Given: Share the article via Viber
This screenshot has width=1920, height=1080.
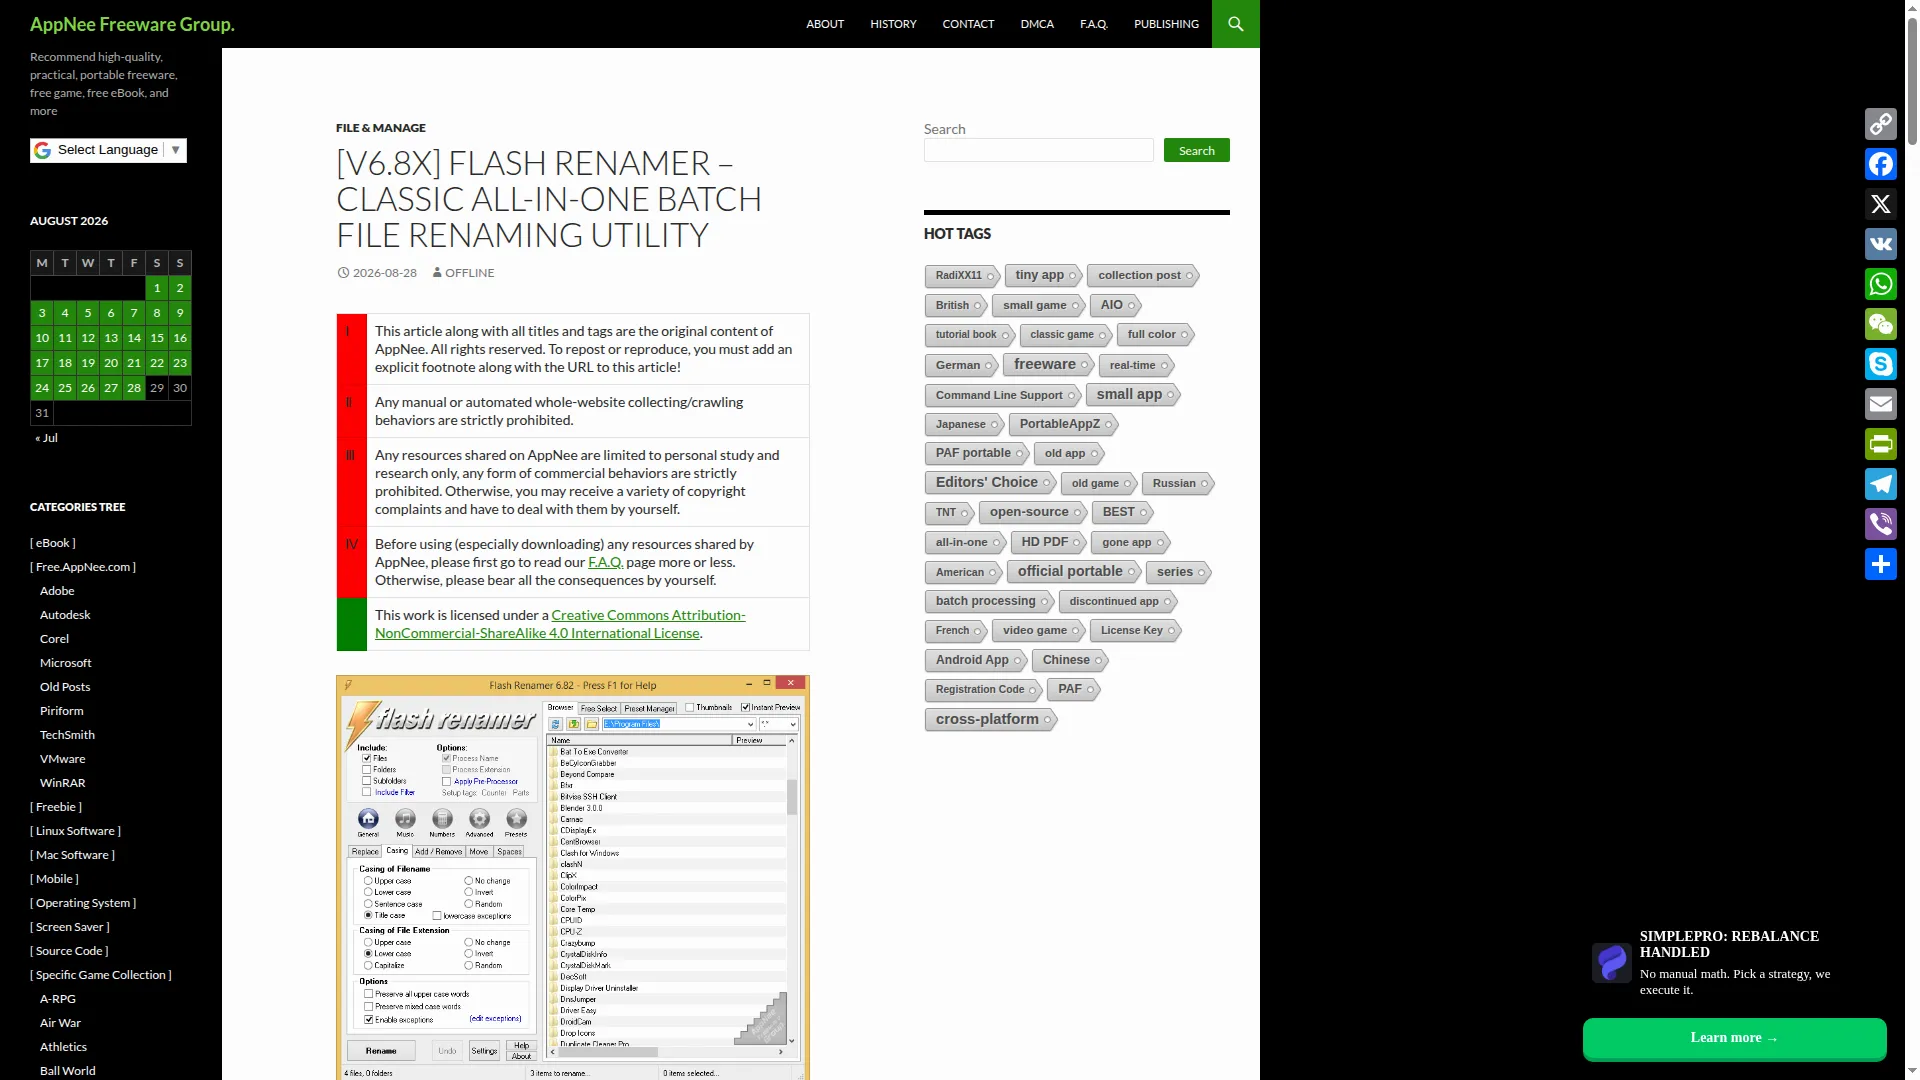Looking at the screenshot, I should point(1881,524).
